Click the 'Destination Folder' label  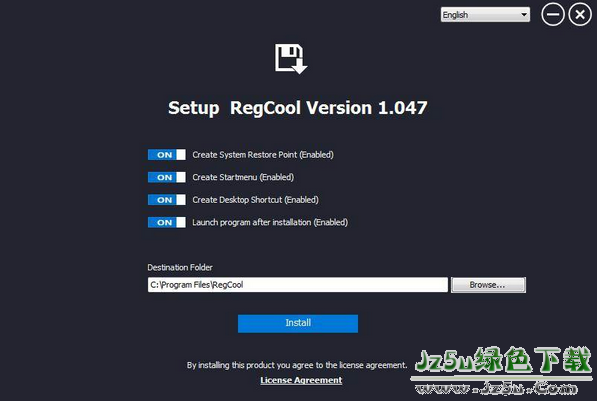180,267
